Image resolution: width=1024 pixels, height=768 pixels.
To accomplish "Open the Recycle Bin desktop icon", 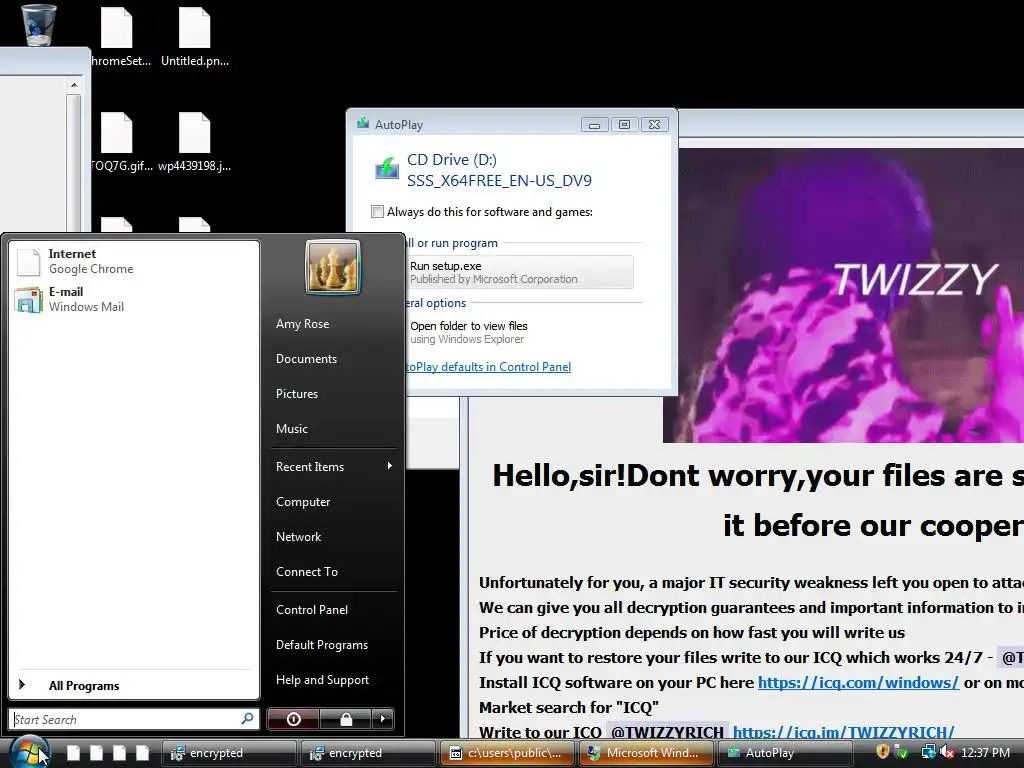I will [x=39, y=25].
